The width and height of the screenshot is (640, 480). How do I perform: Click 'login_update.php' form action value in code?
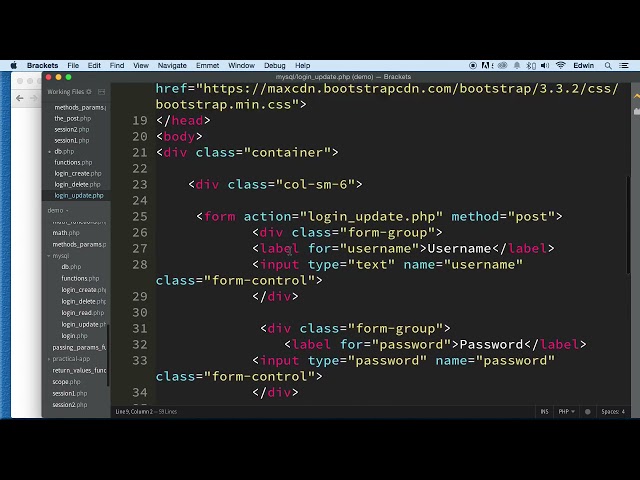click(x=371, y=216)
